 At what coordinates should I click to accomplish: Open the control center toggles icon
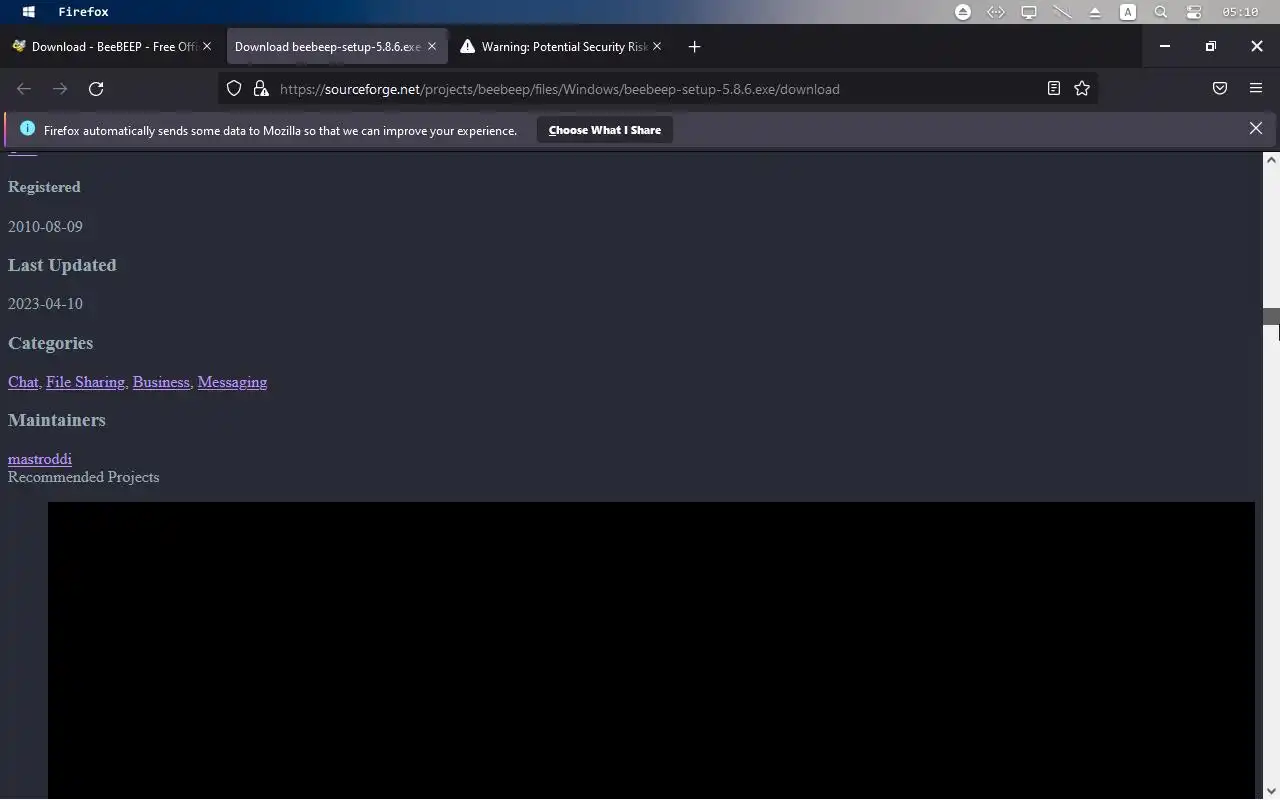pos(1194,12)
